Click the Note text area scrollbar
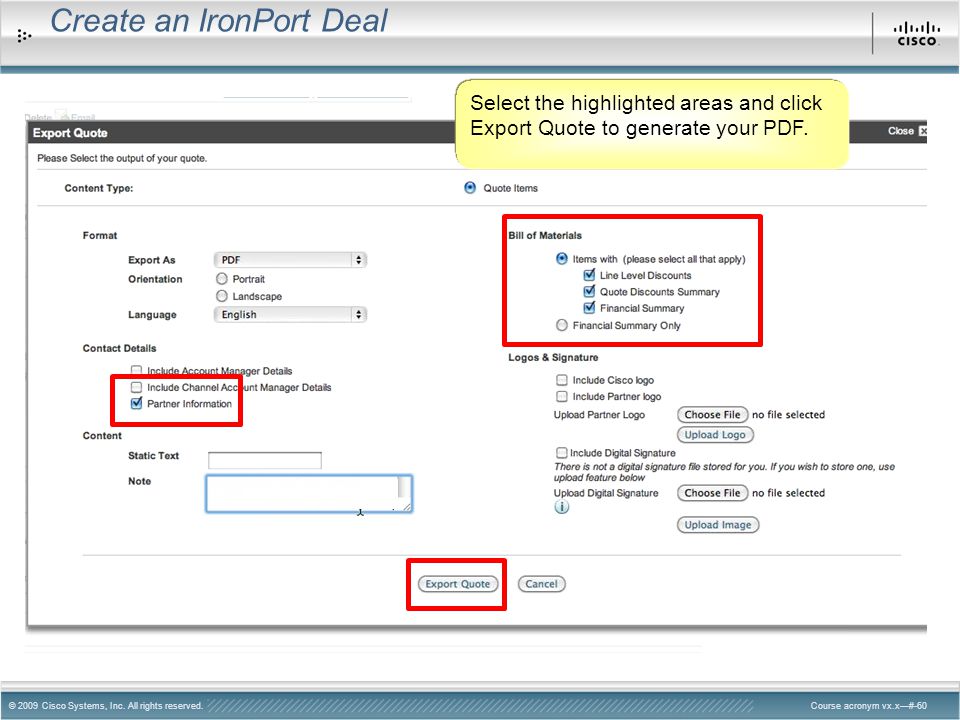The width and height of the screenshot is (960, 720). click(x=404, y=488)
